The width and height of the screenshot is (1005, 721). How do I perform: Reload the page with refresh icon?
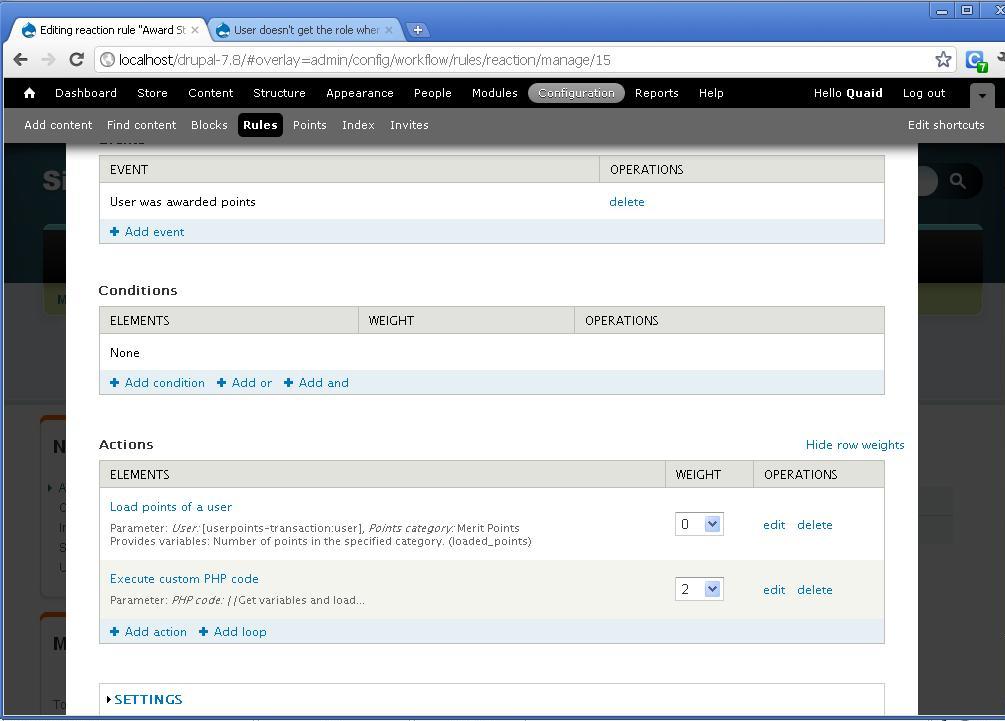pyautogui.click(x=76, y=60)
